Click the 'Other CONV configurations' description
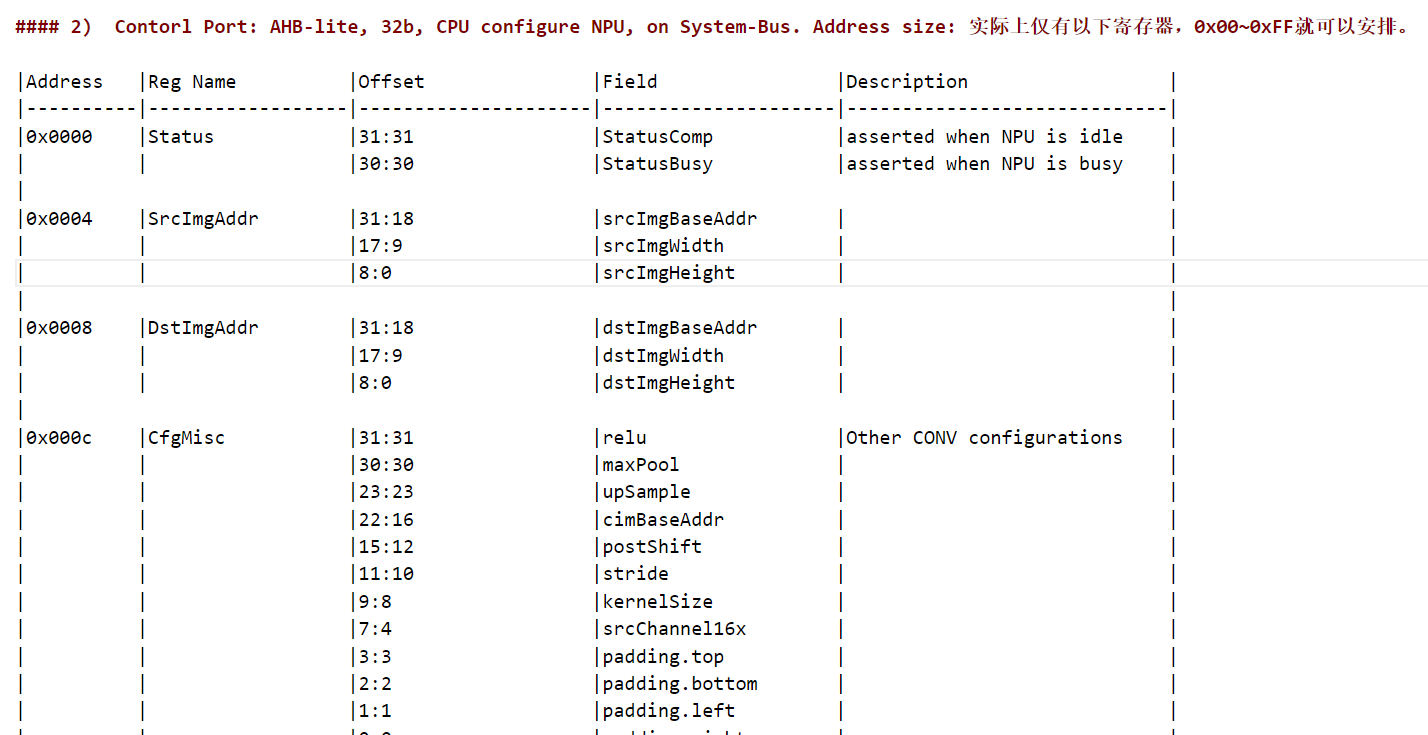This screenshot has width=1428, height=735. coord(984,438)
